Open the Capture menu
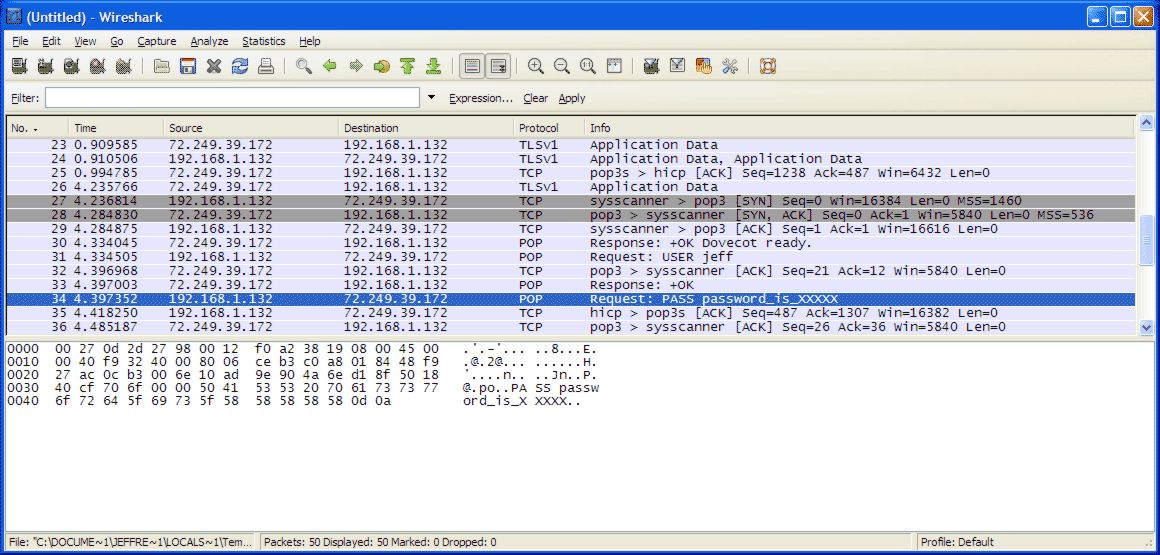1160x555 pixels. coord(157,41)
